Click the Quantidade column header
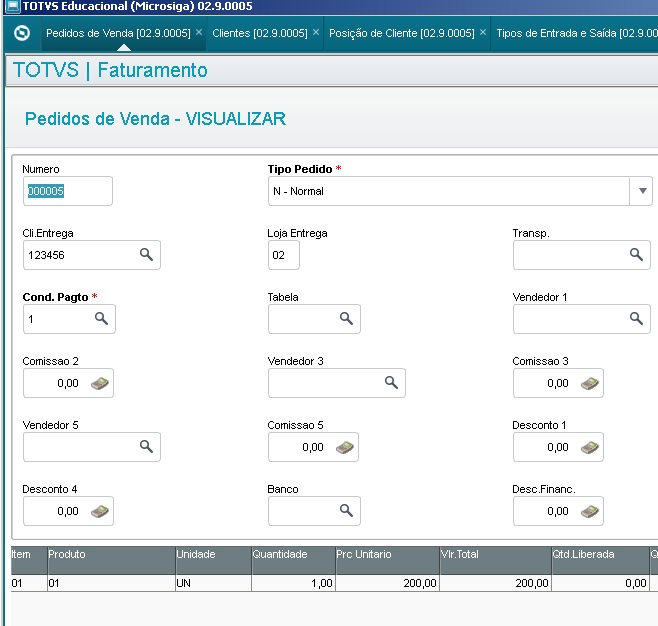Image resolution: width=658 pixels, height=626 pixels. 293,560
